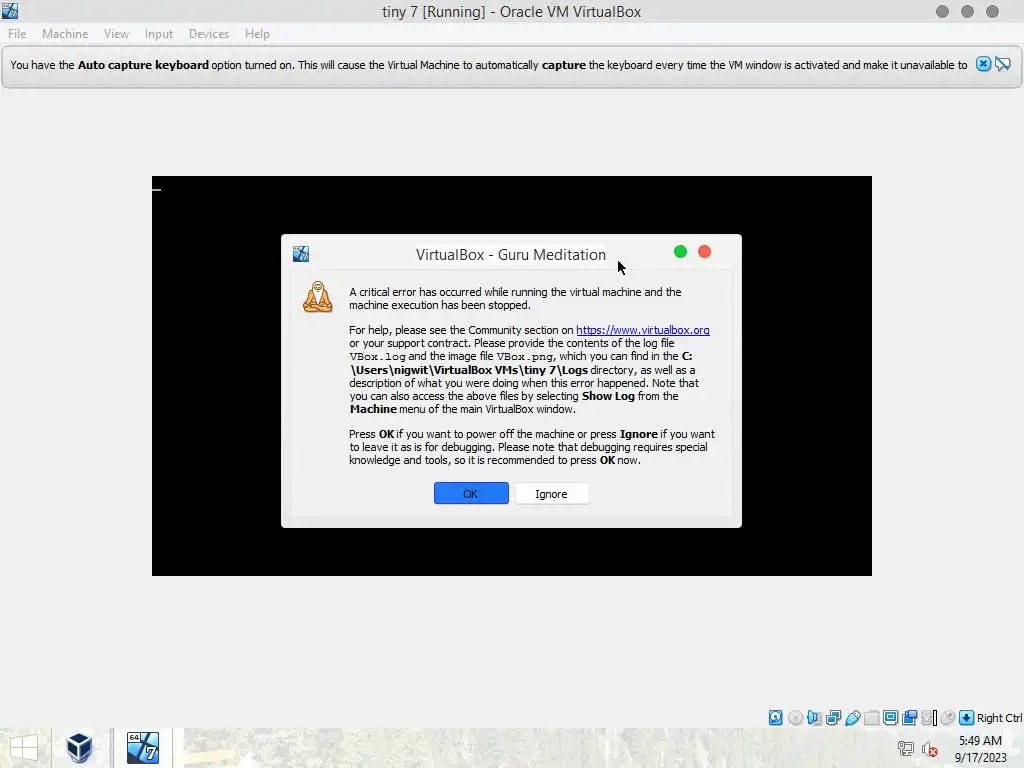Screen dimensions: 1024x768
Task: Click the main window title bar text
Action: click(x=511, y=12)
